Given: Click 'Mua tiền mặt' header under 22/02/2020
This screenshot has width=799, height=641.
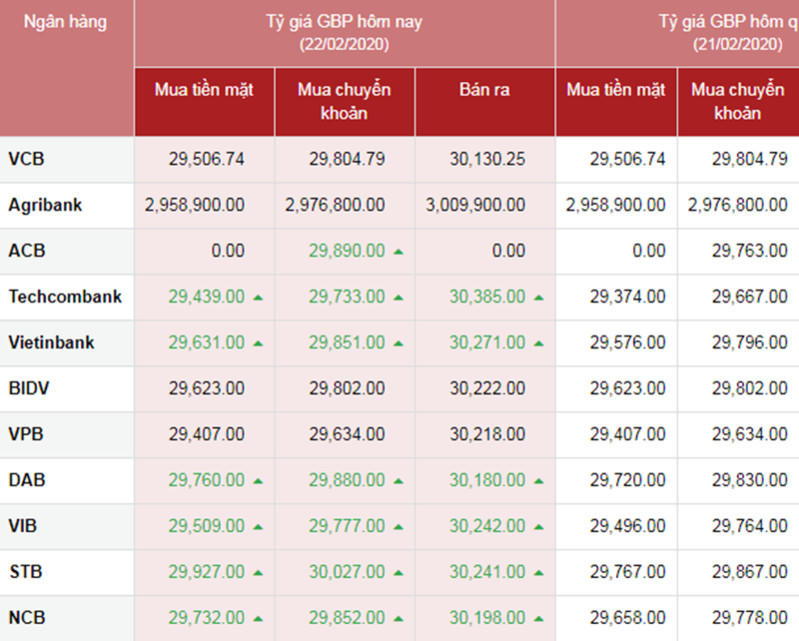Looking at the screenshot, I should pyautogui.click(x=204, y=90).
